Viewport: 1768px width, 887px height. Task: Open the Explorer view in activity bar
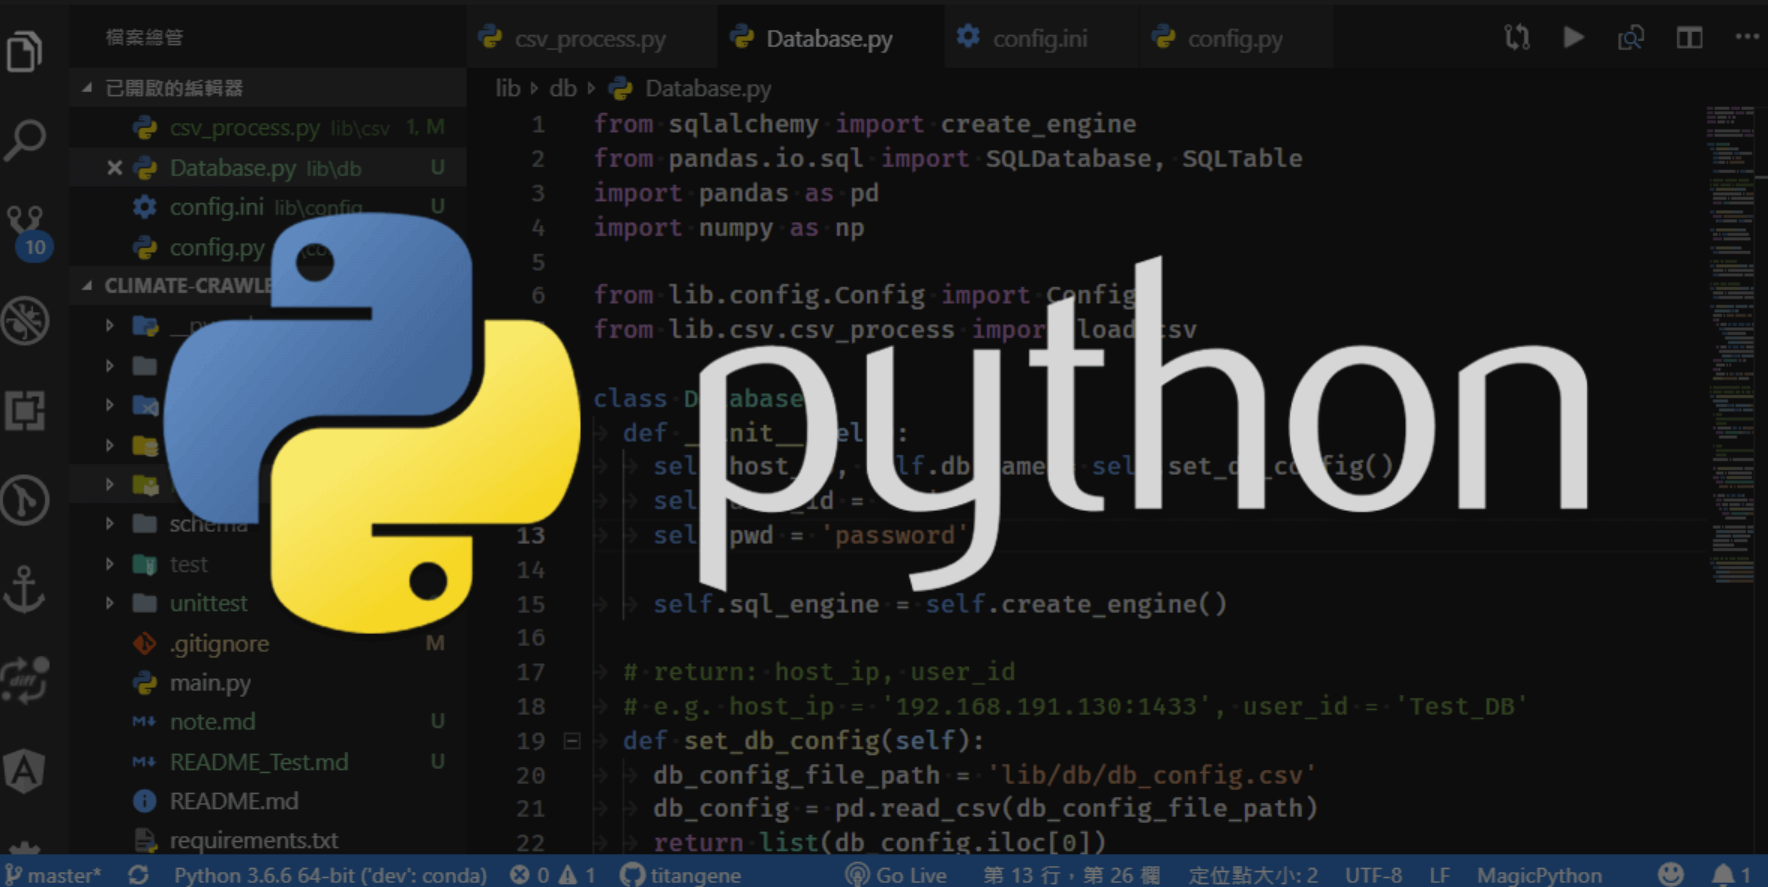[x=25, y=50]
